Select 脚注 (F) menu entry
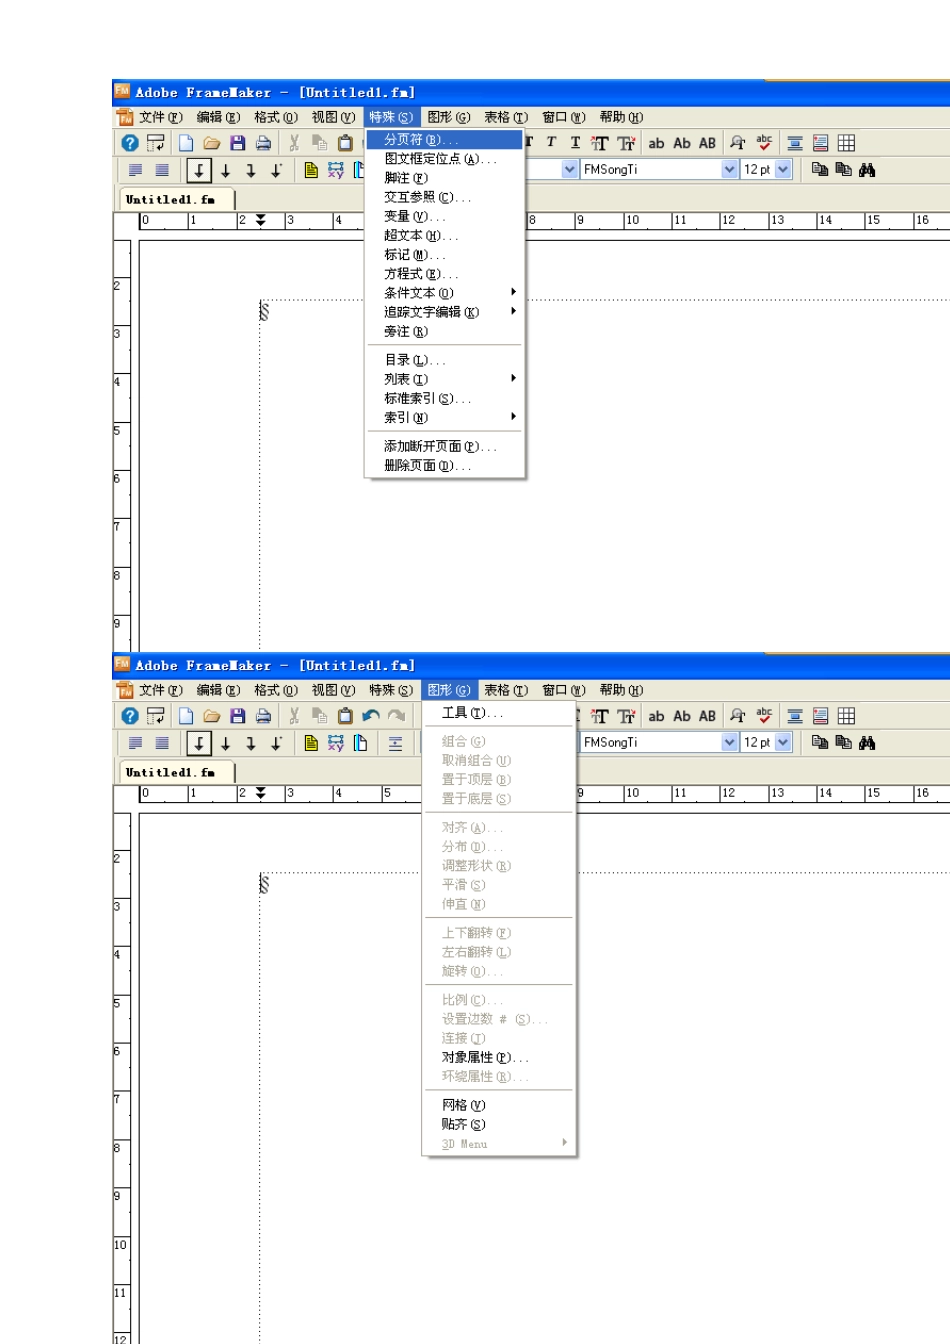 (445, 178)
